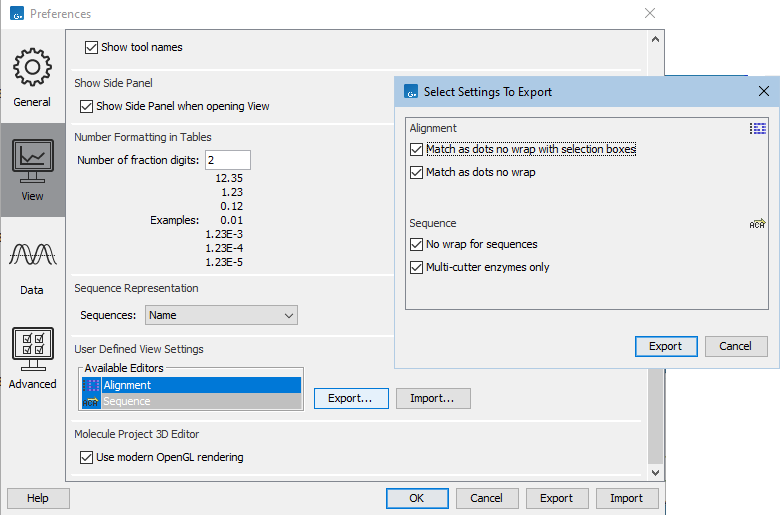The height and width of the screenshot is (515, 780).
Task: Click the Preferences window app icon
Action: (17, 13)
